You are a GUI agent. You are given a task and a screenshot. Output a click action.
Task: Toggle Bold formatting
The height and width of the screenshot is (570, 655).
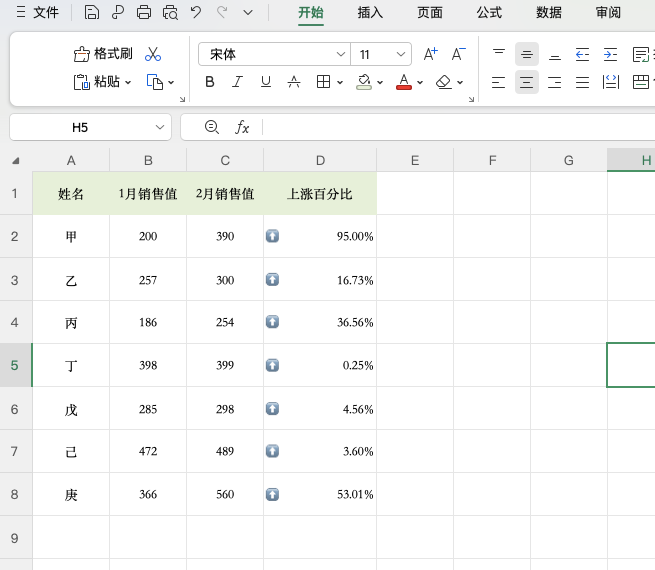[x=210, y=82]
